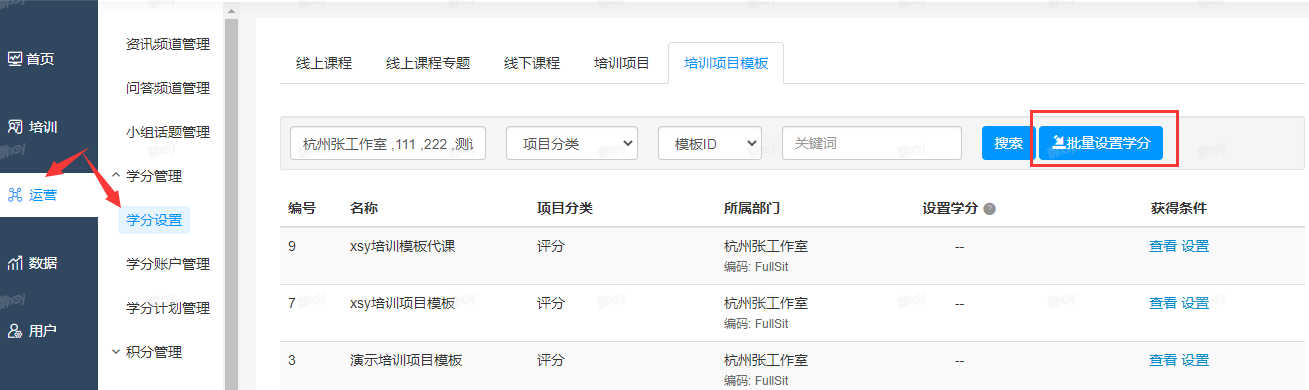This screenshot has width=1309, height=390.
Task: Click 查看 for xsy培训模板代课
Action: [x=1163, y=246]
